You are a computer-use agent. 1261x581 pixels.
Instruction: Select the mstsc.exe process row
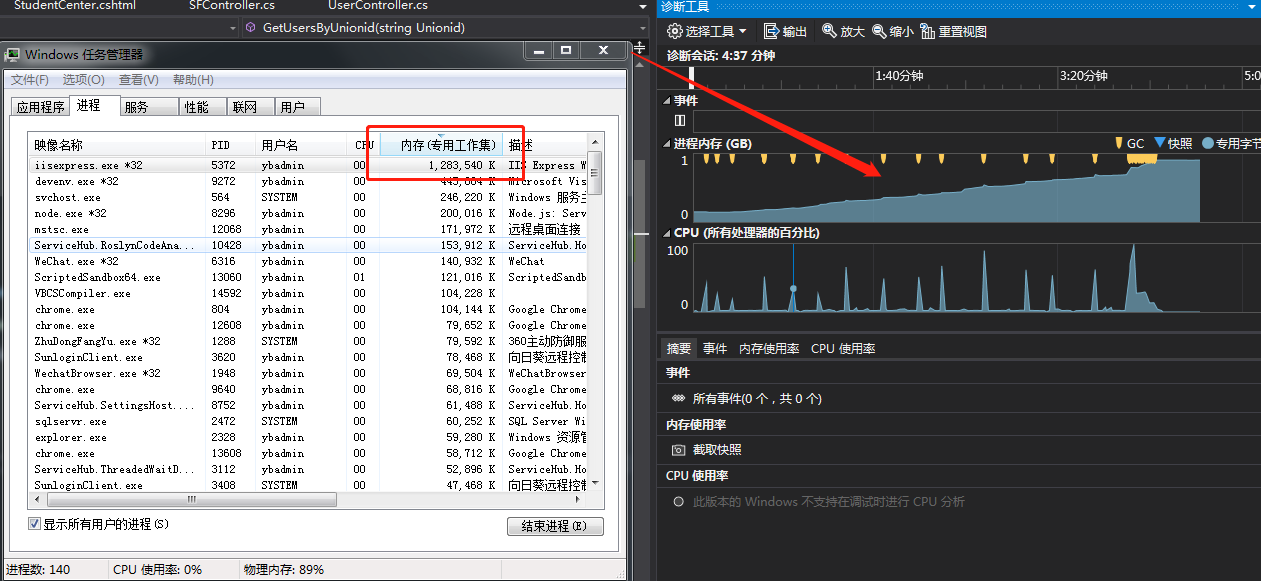(x=308, y=229)
